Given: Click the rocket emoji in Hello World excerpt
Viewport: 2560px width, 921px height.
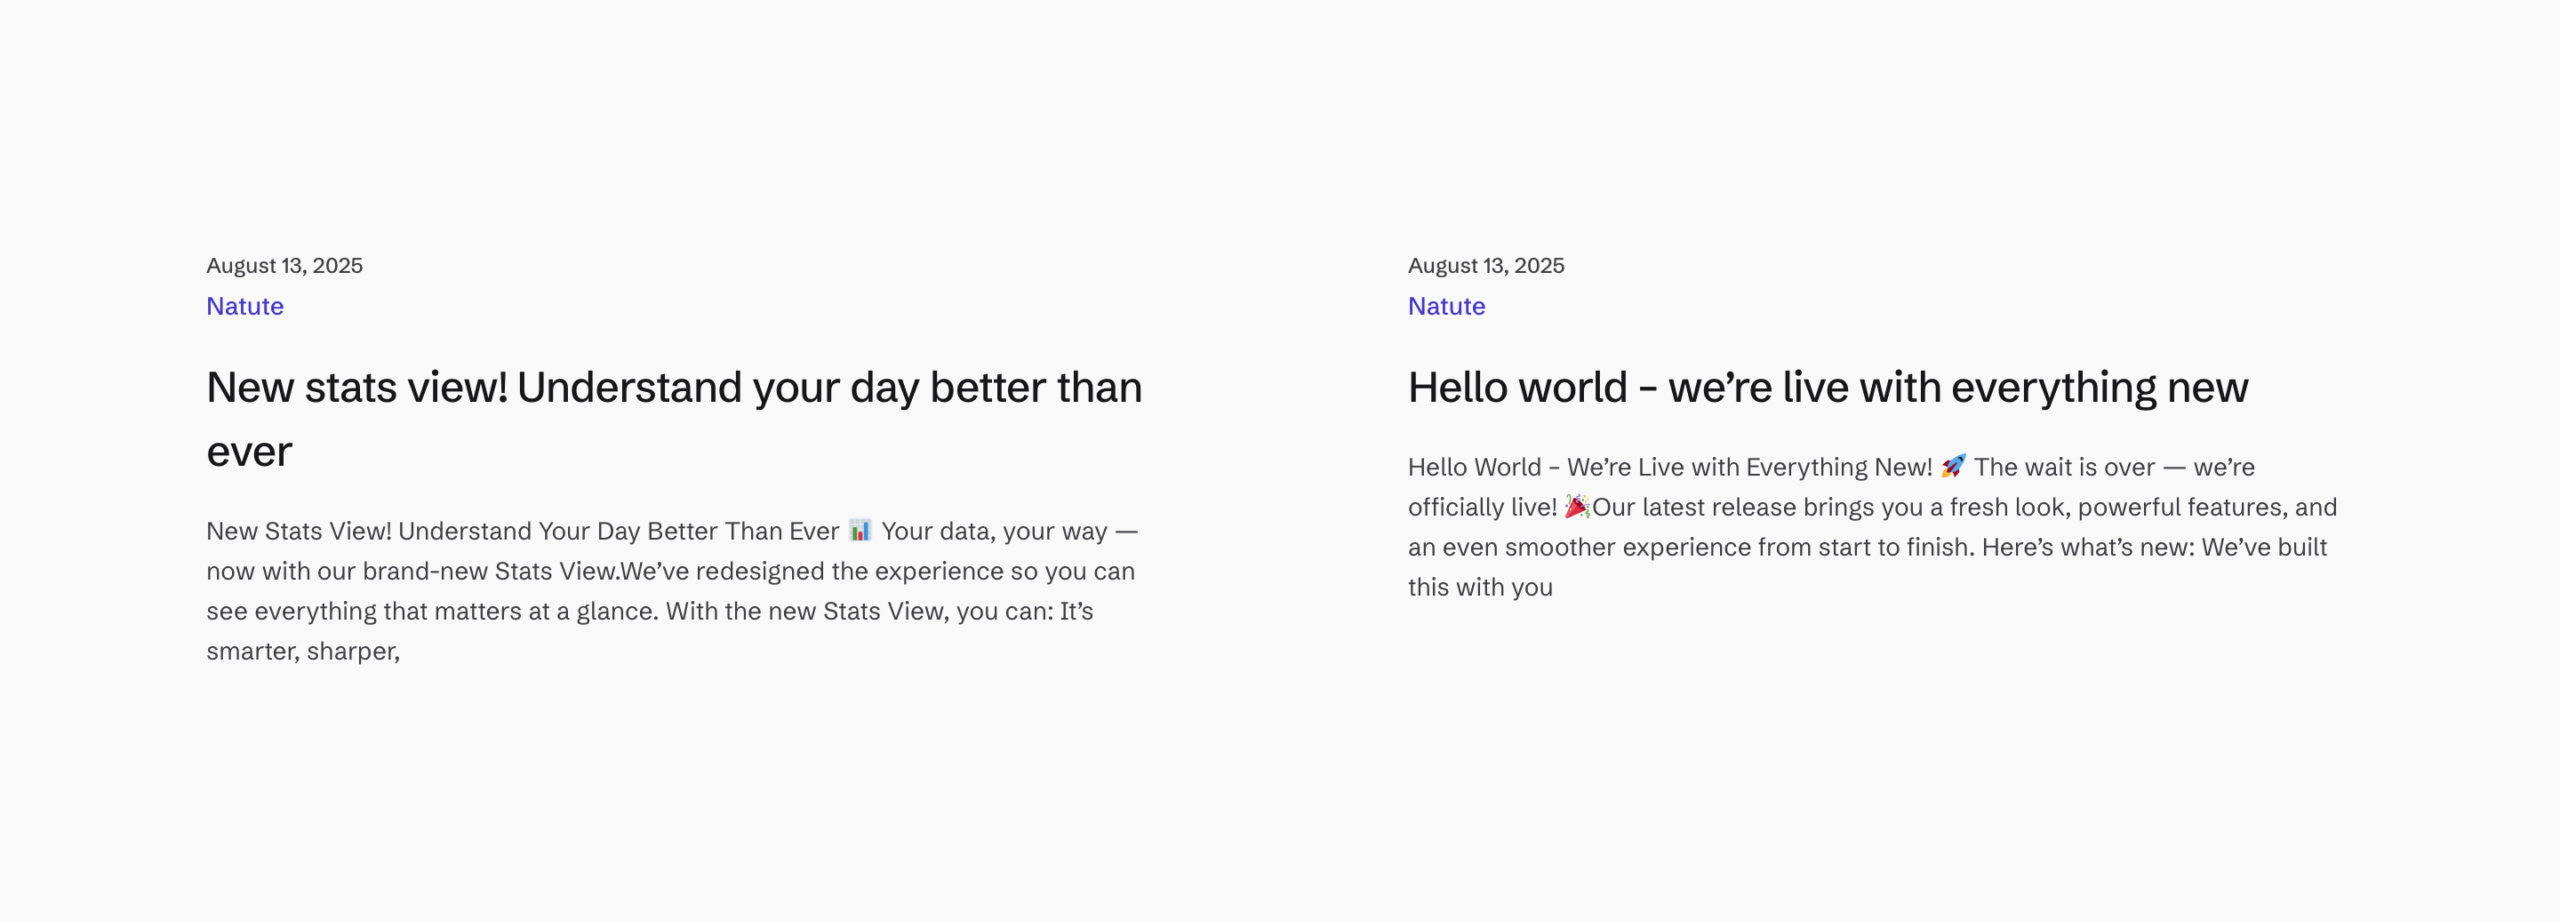Looking at the screenshot, I should click(x=1953, y=466).
